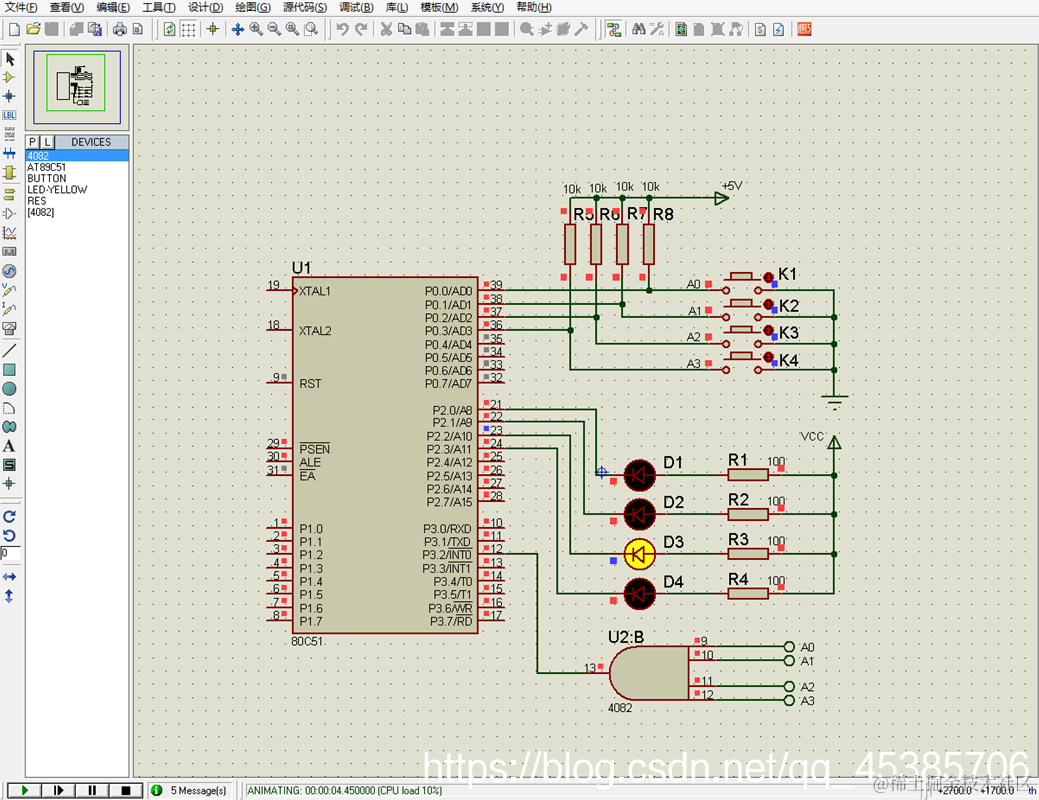Select LED-YELLOW in the devices list
Screen dimensions: 1039x800
(x=57, y=190)
